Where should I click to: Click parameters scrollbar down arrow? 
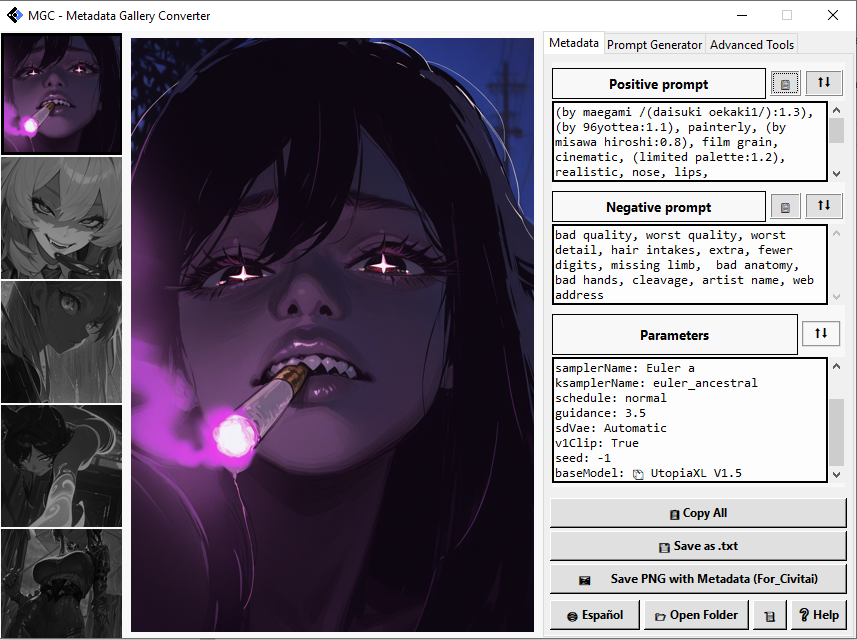tap(836, 474)
